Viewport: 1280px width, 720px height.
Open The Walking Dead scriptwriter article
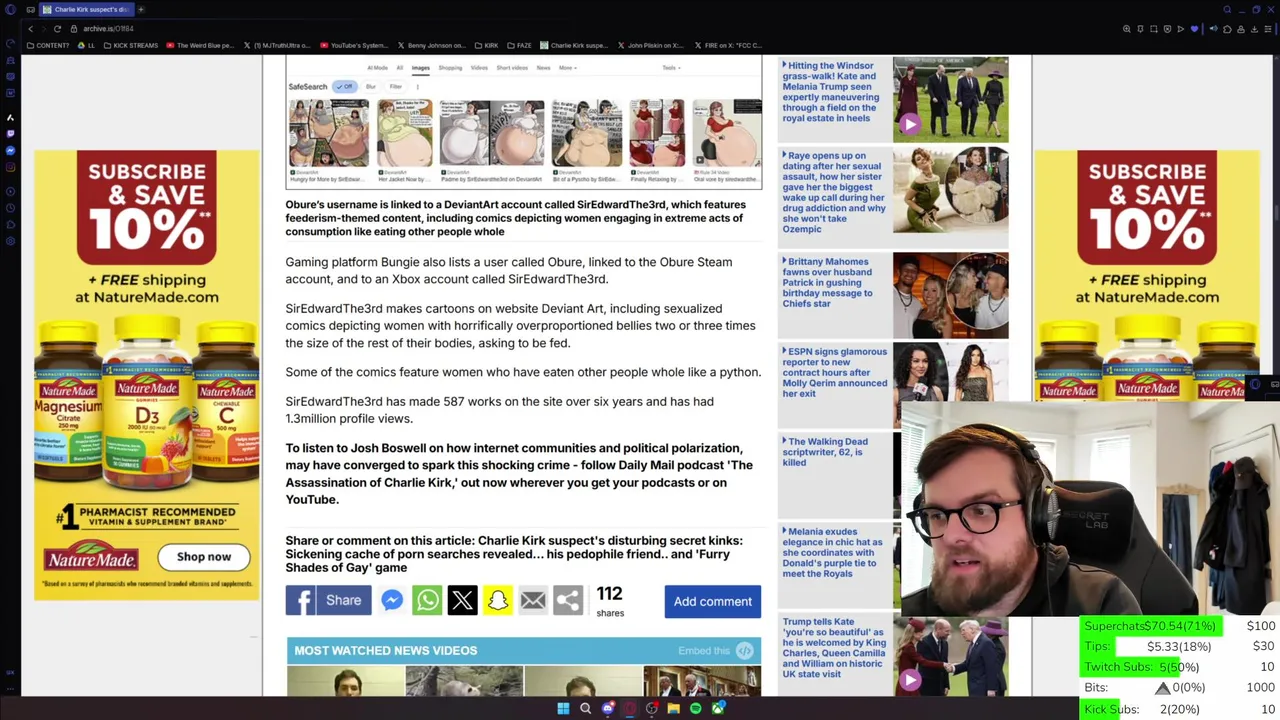[x=826, y=451]
